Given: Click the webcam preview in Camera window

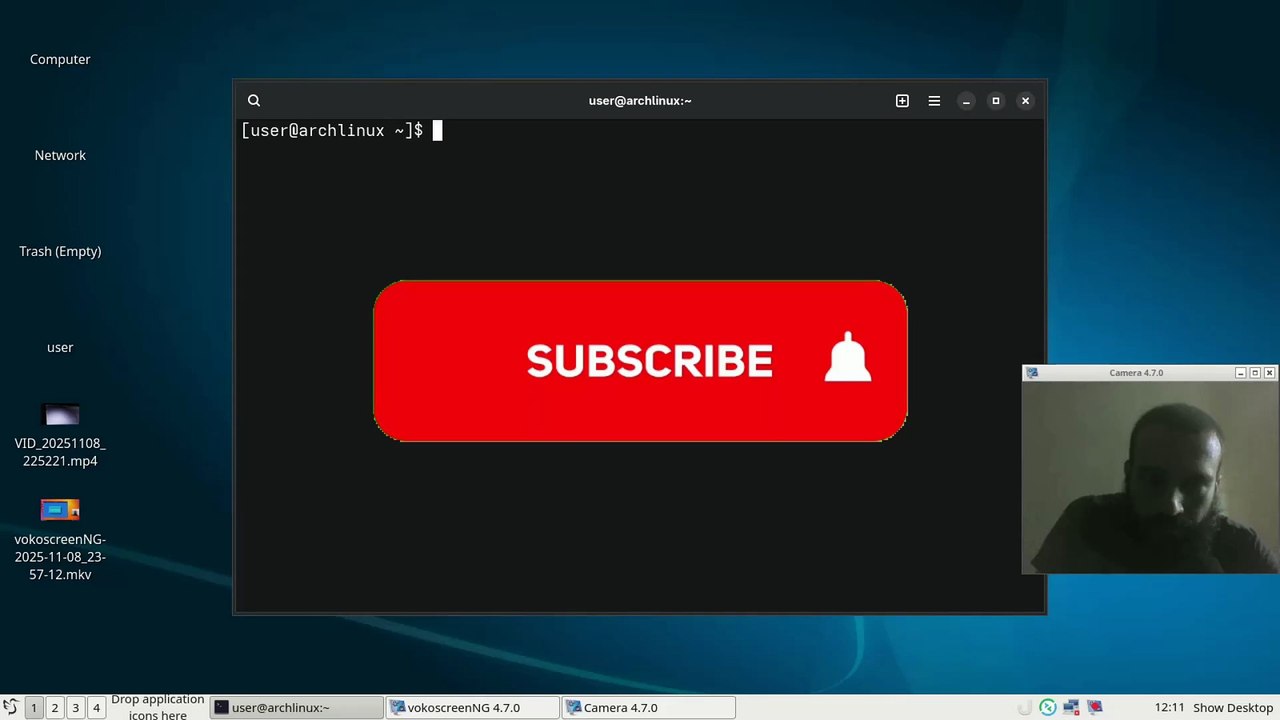Looking at the screenshot, I should pyautogui.click(x=1150, y=477).
